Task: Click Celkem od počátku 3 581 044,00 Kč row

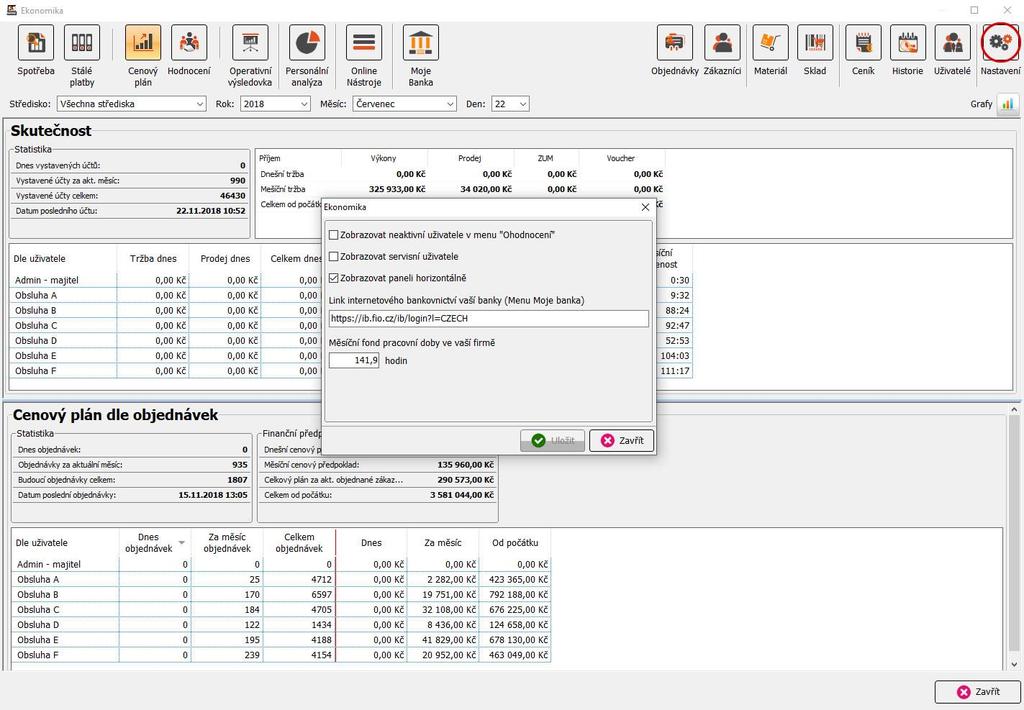Action: click(x=378, y=495)
